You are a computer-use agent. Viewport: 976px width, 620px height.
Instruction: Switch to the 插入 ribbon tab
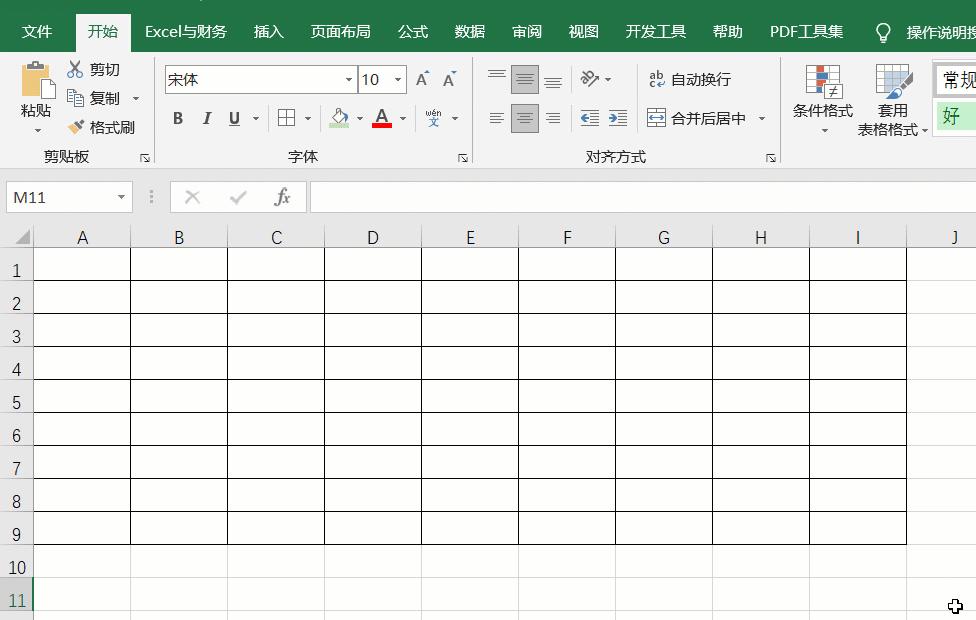point(267,31)
